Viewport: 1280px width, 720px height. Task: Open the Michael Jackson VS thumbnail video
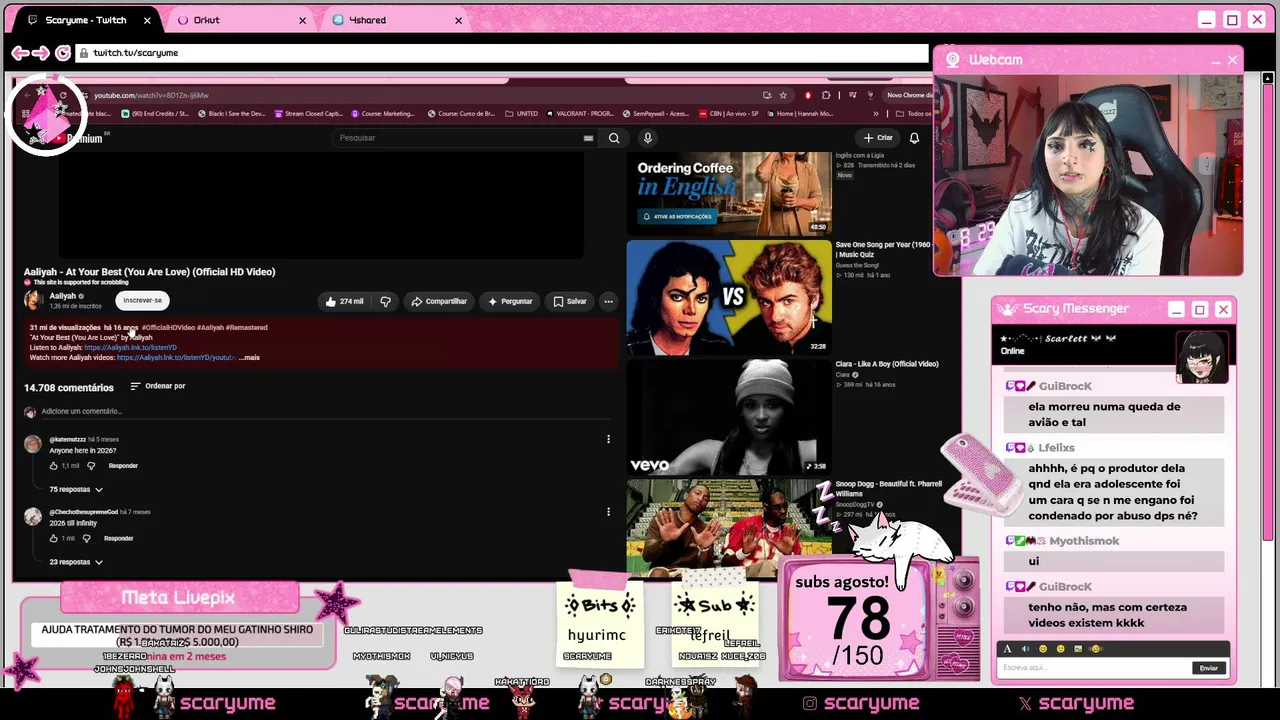coord(729,298)
